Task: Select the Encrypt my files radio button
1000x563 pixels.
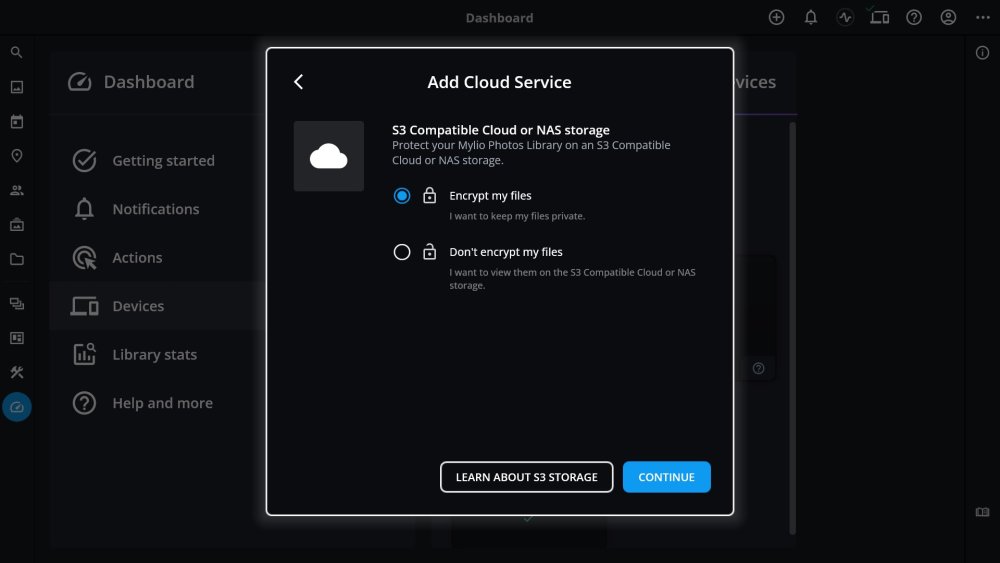Action: 402,196
